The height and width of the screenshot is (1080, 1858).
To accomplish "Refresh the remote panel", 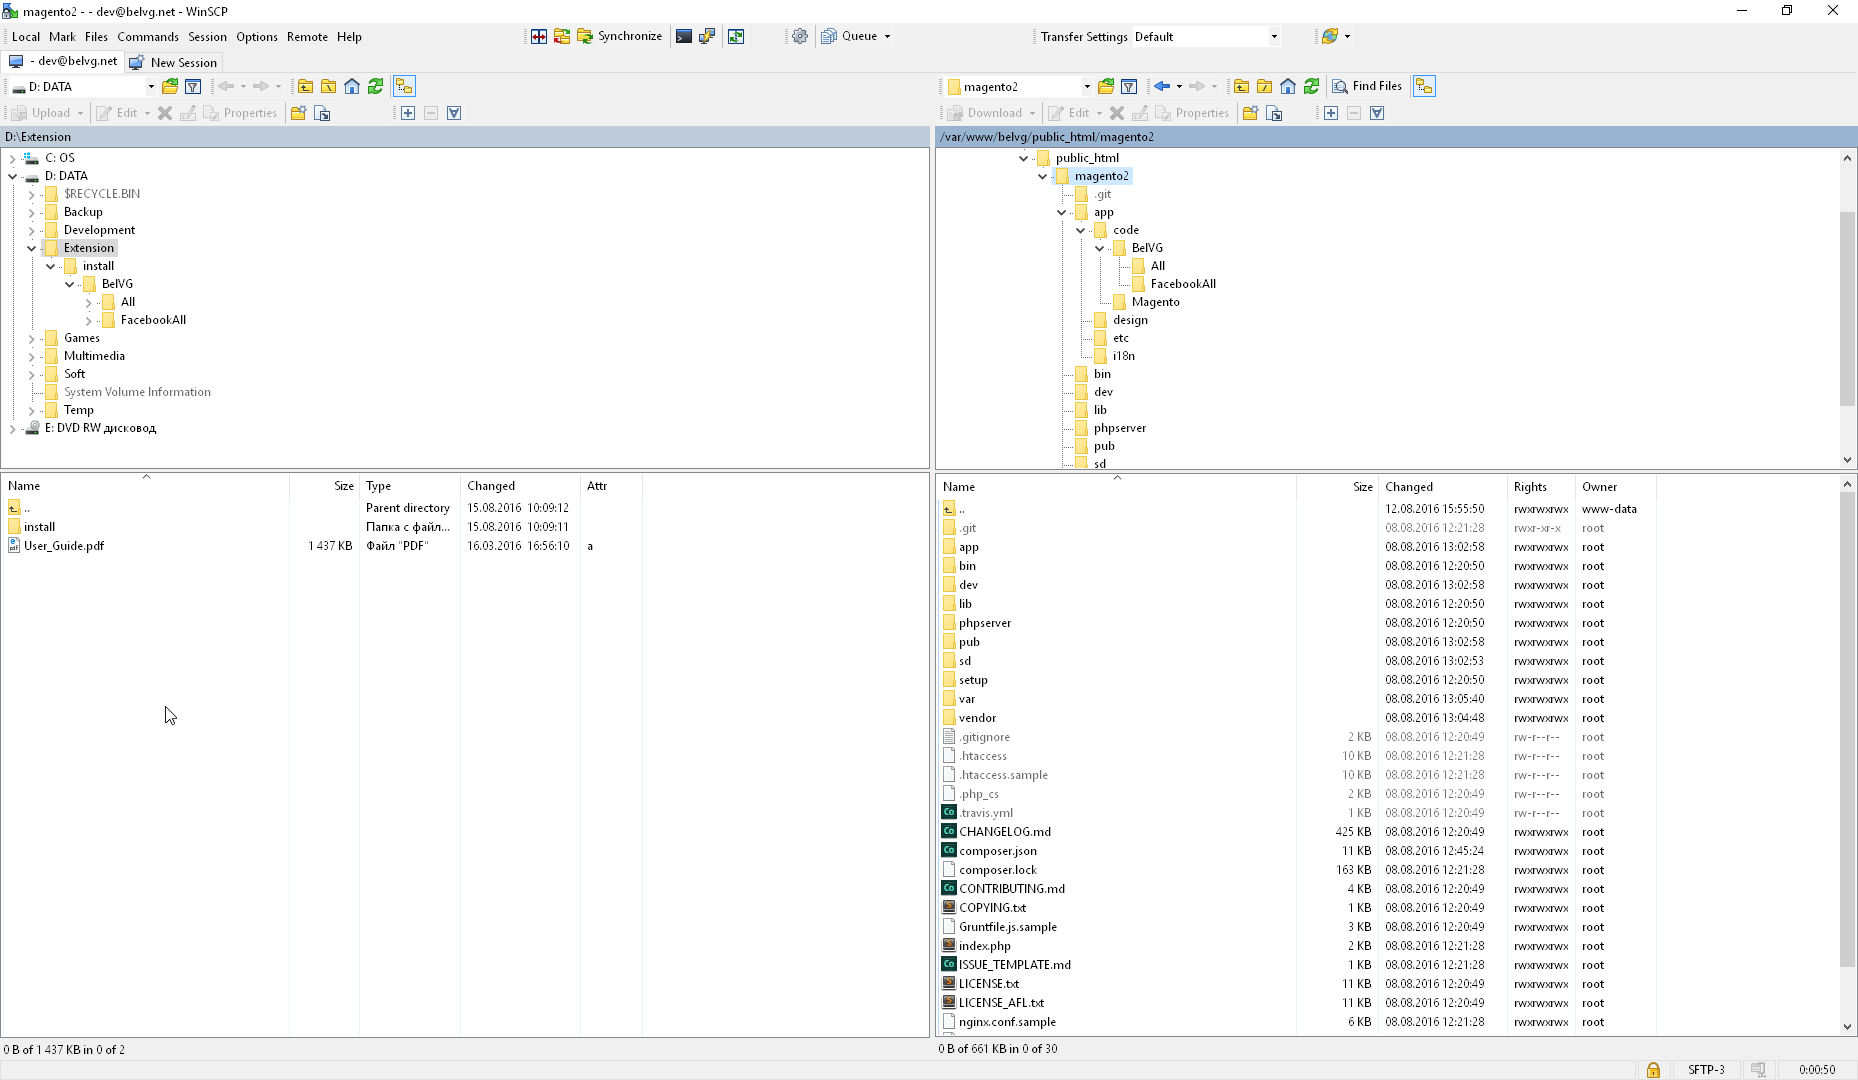I will coord(1311,86).
